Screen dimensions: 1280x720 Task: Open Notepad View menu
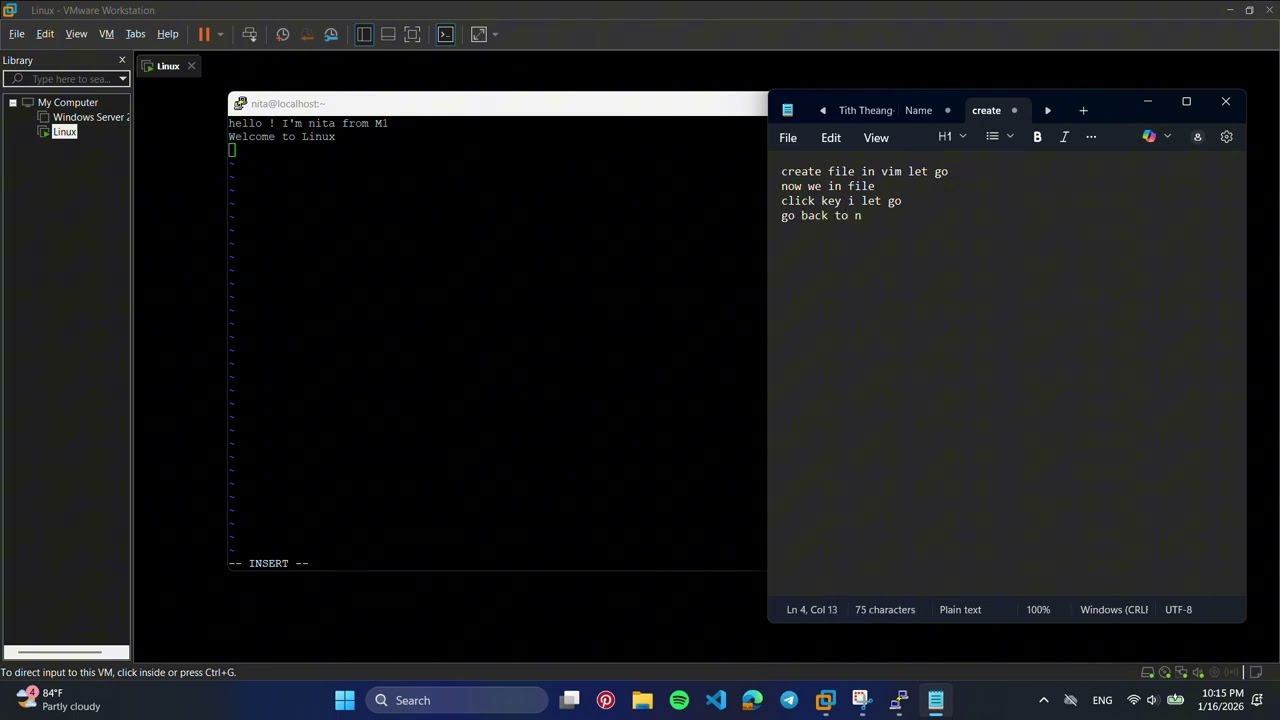876,137
